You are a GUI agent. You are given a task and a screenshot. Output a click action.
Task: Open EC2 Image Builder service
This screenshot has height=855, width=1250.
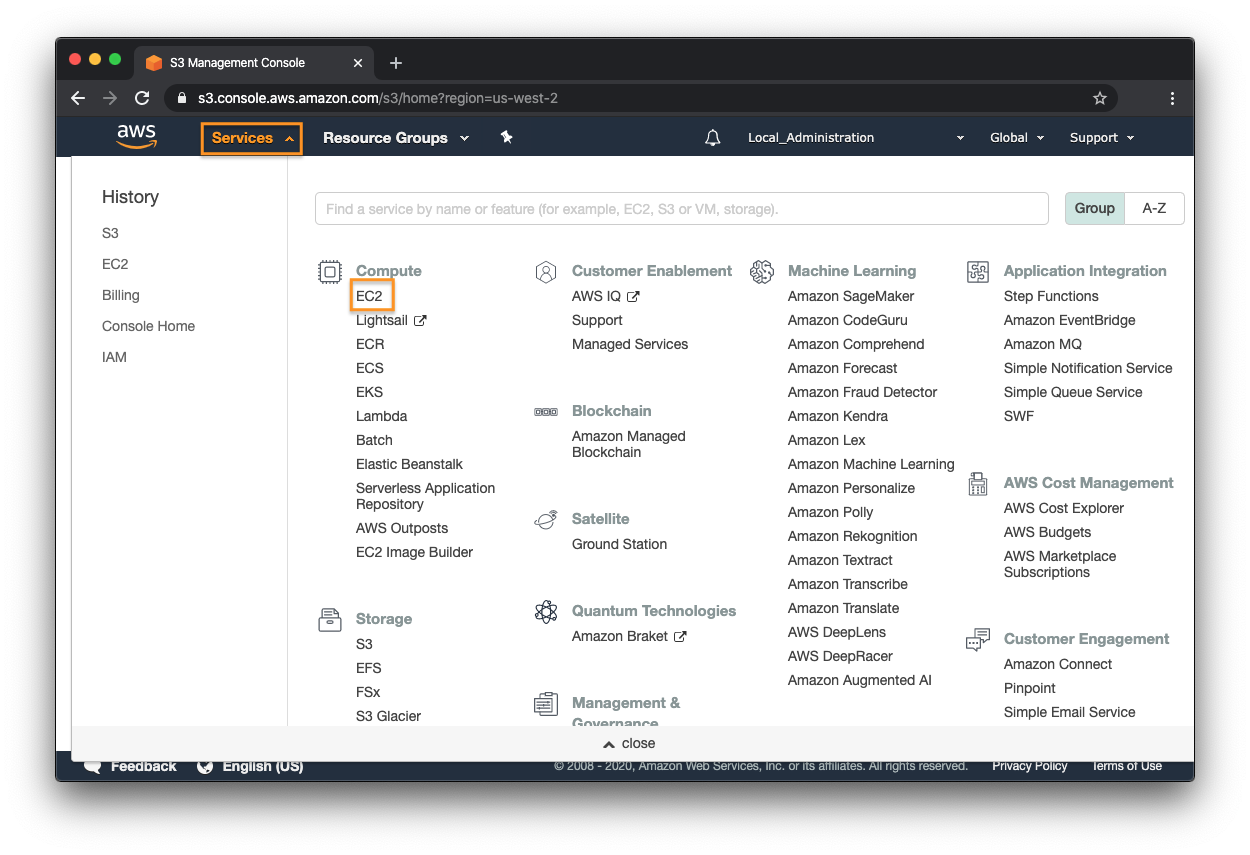coord(414,552)
